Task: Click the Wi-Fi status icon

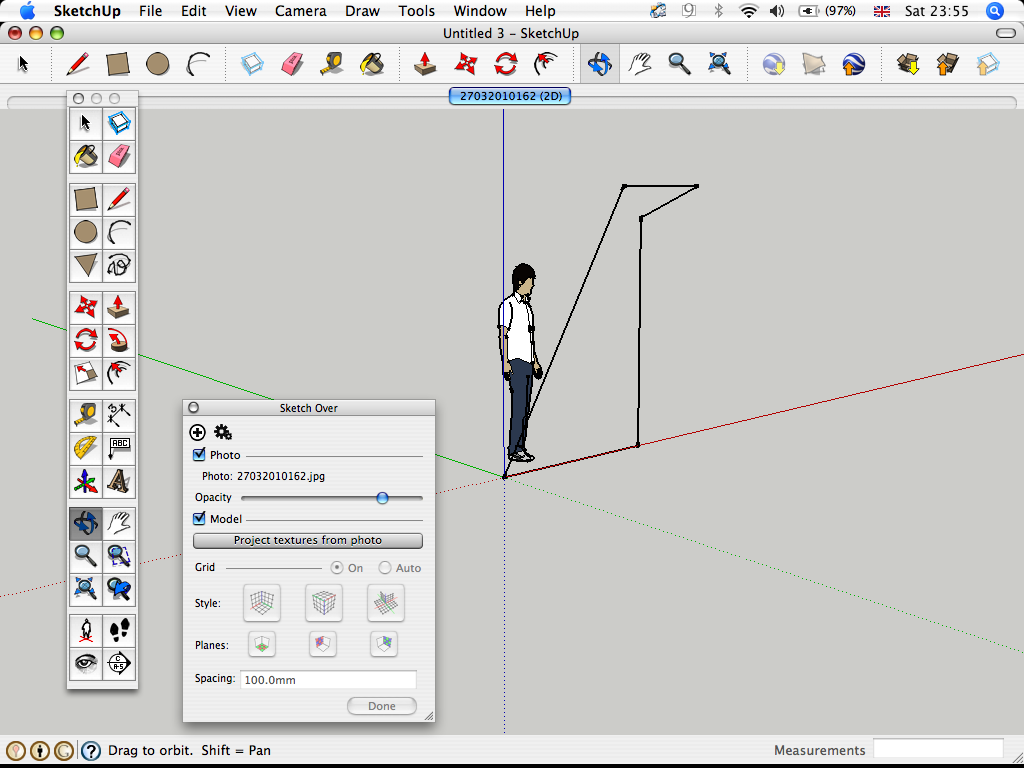Action: (748, 11)
